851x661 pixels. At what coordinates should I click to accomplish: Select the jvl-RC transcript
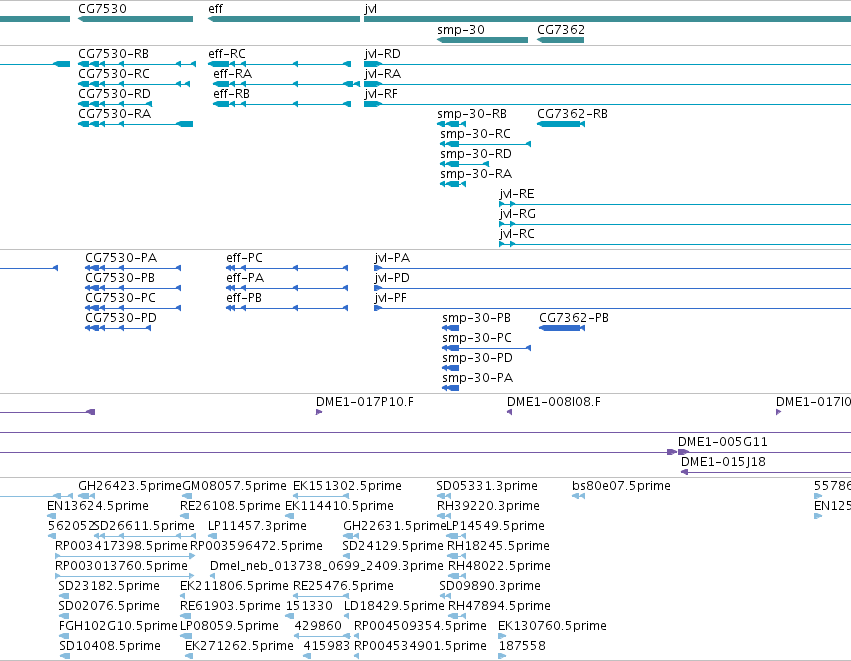click(675, 244)
